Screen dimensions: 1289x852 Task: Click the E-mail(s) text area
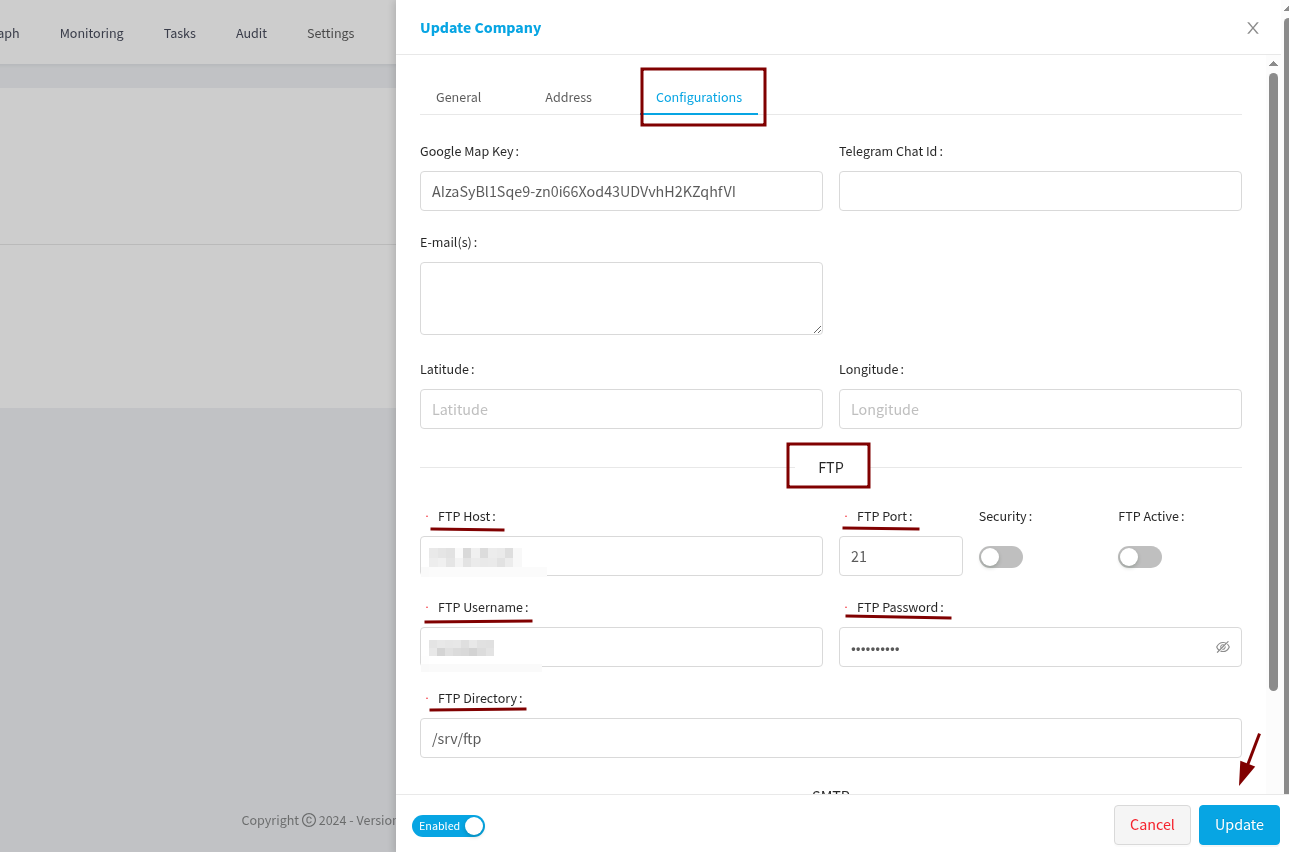620,298
